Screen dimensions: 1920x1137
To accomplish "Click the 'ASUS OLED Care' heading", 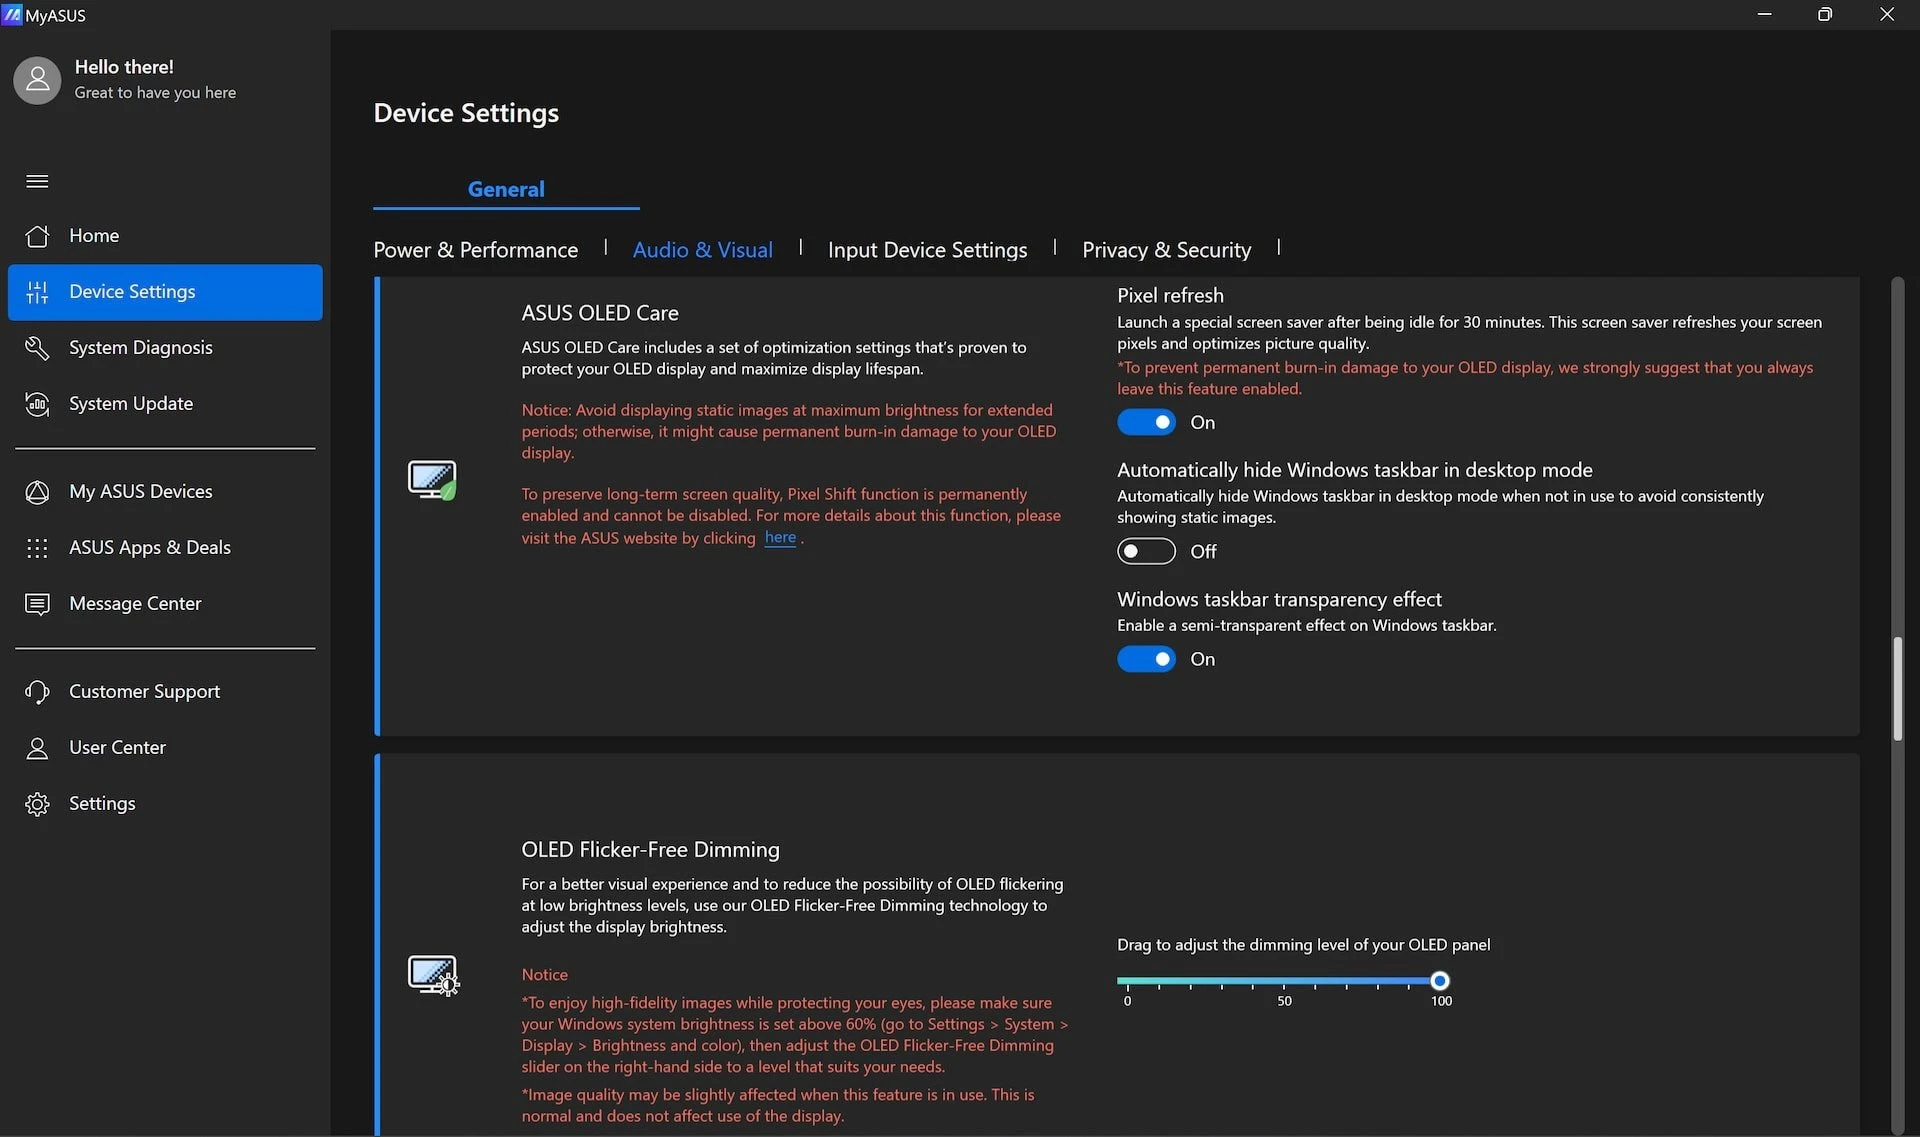I will pos(600,313).
